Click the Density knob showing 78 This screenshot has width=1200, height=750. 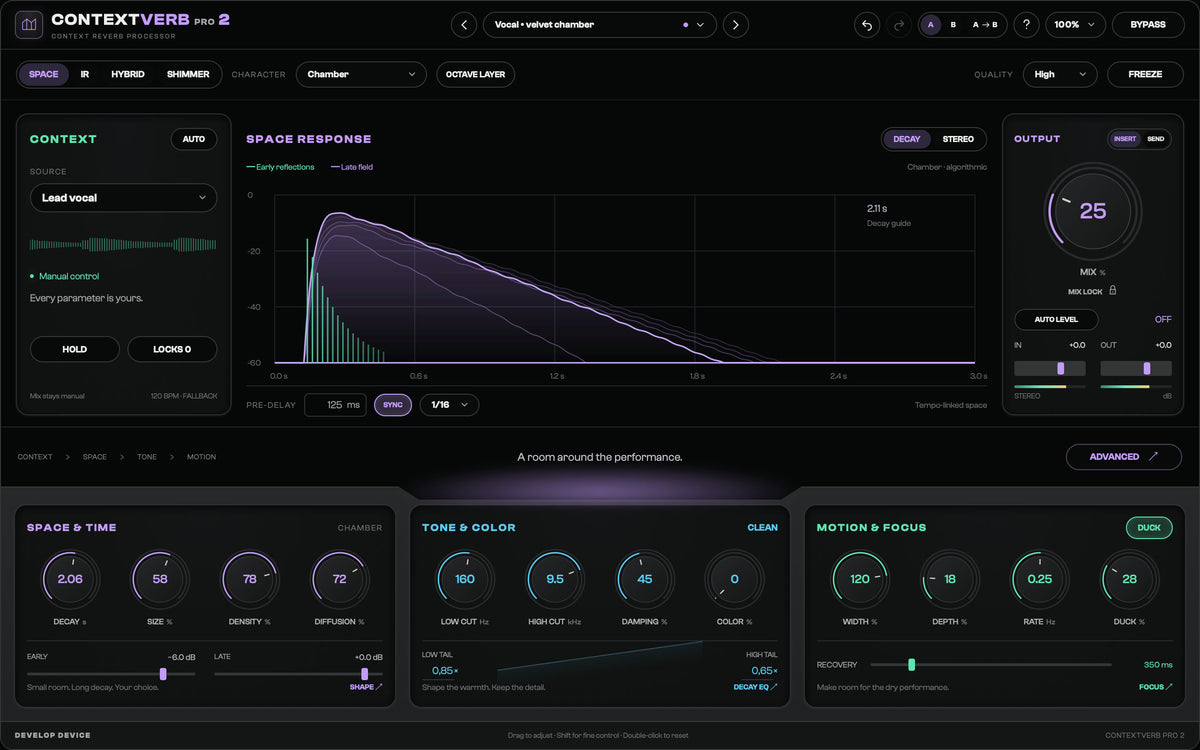[250, 579]
